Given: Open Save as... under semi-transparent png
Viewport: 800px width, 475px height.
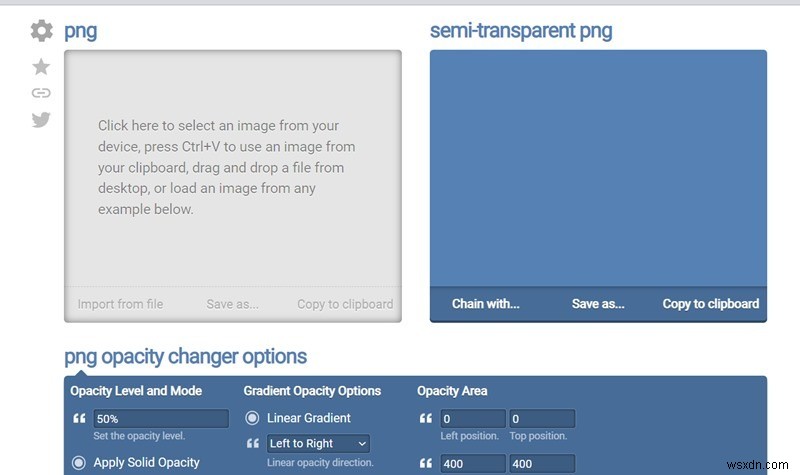Looking at the screenshot, I should [598, 304].
